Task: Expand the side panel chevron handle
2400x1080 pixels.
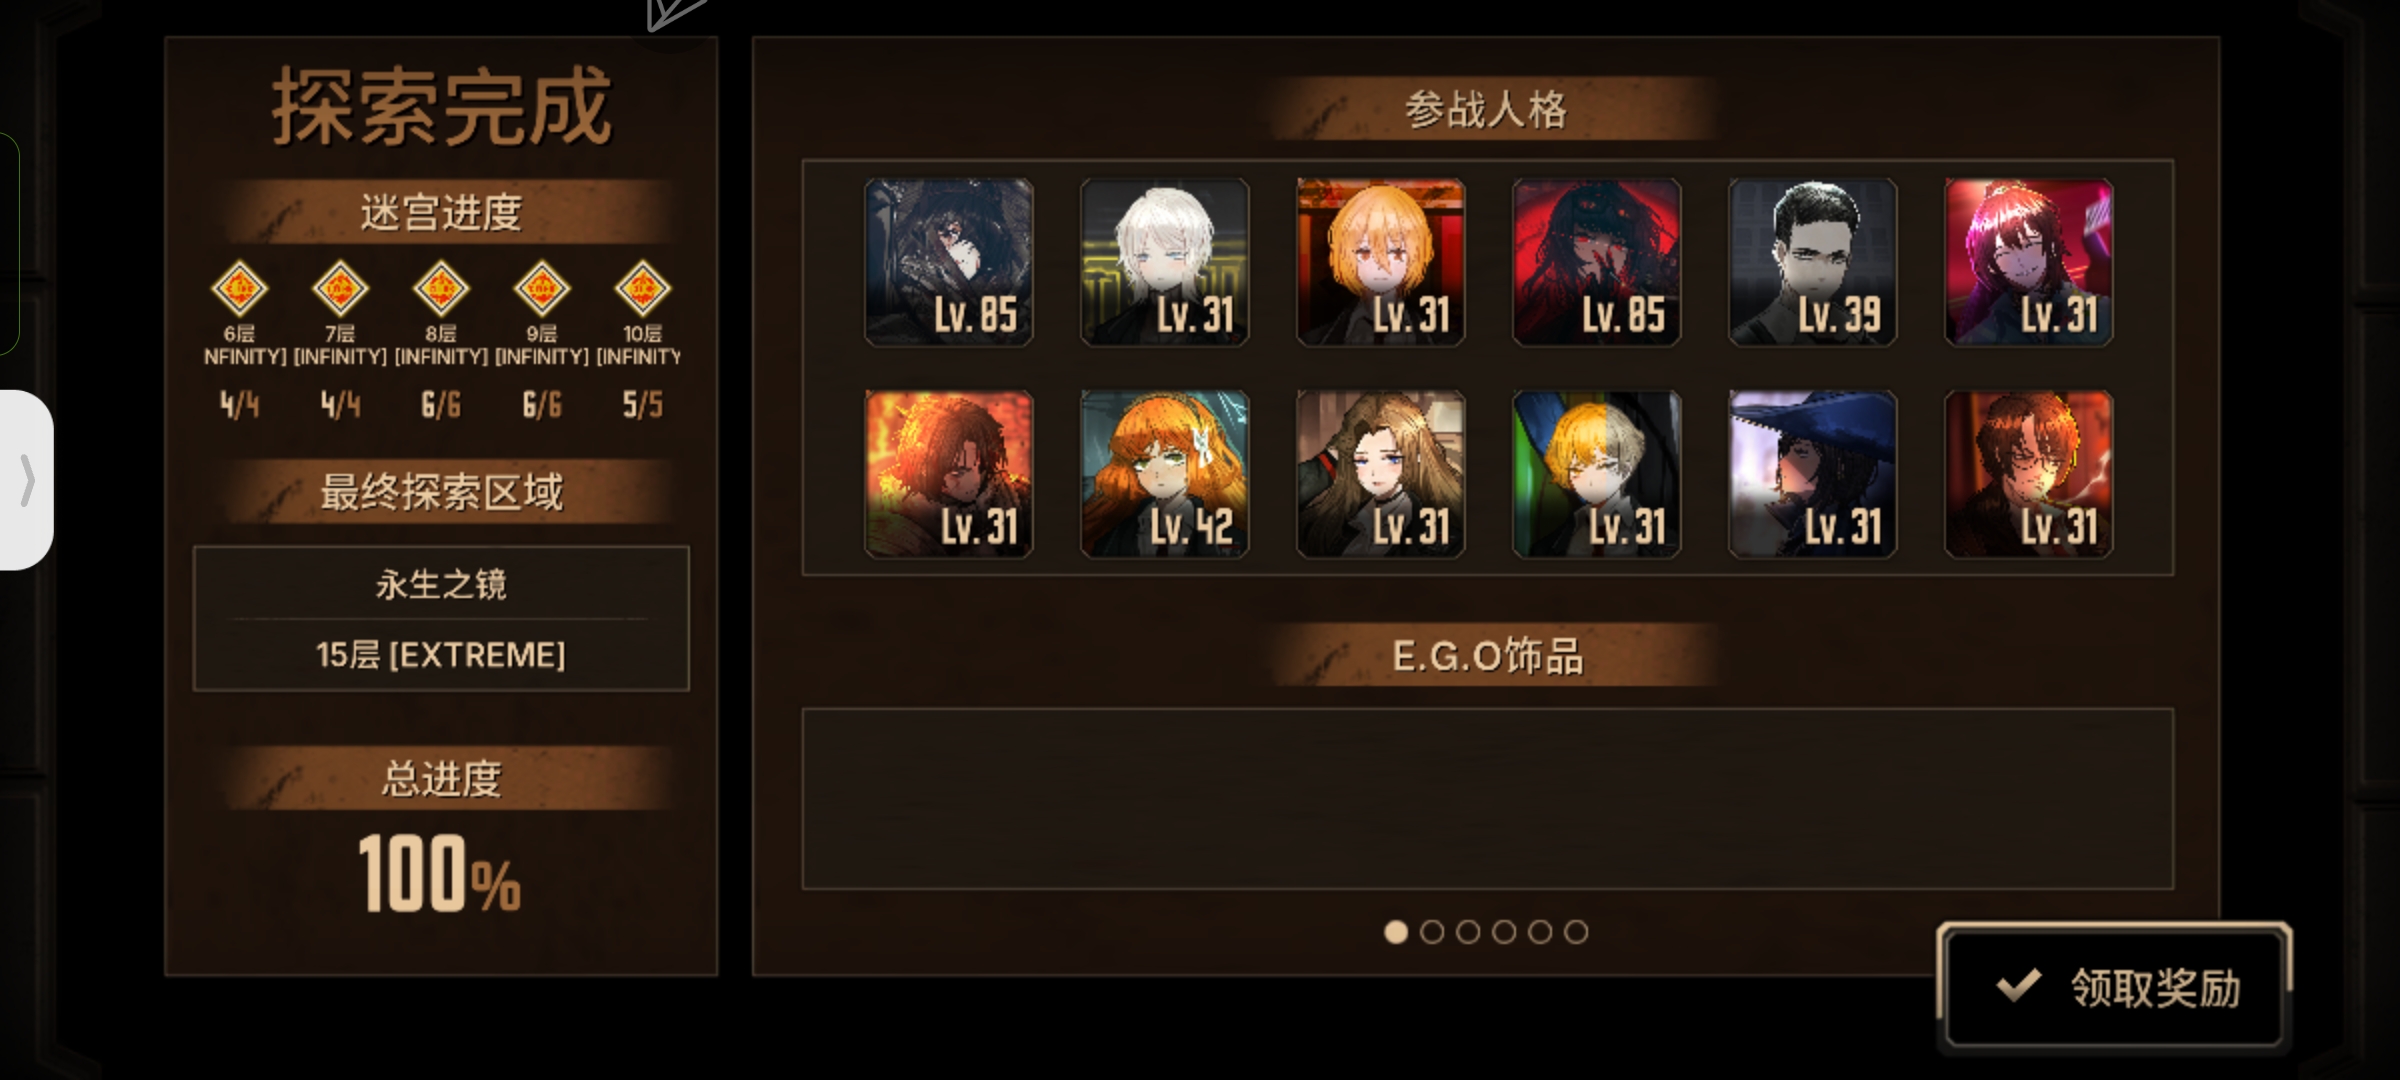Action: pyautogui.click(x=25, y=480)
